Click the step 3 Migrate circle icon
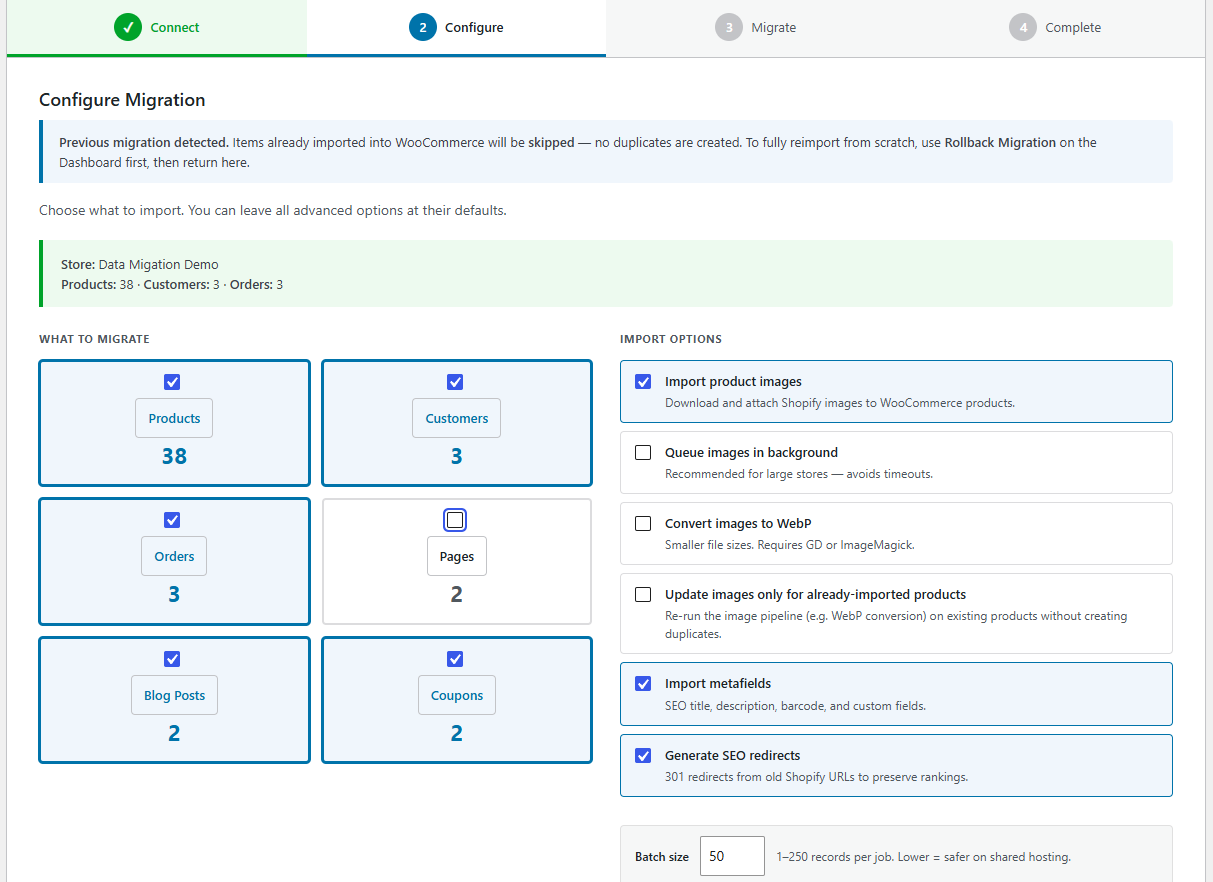Screen dimensions: 1213x882 (x=729, y=28)
